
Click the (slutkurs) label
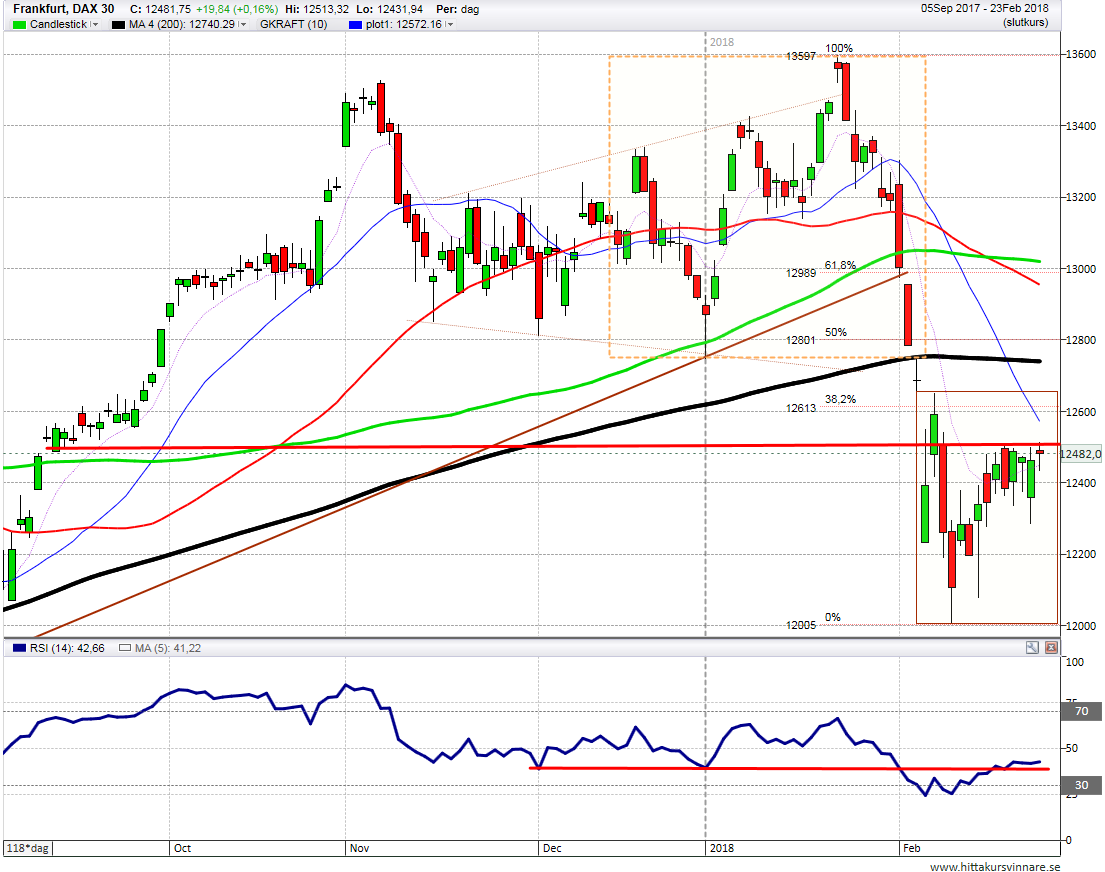(1025, 23)
